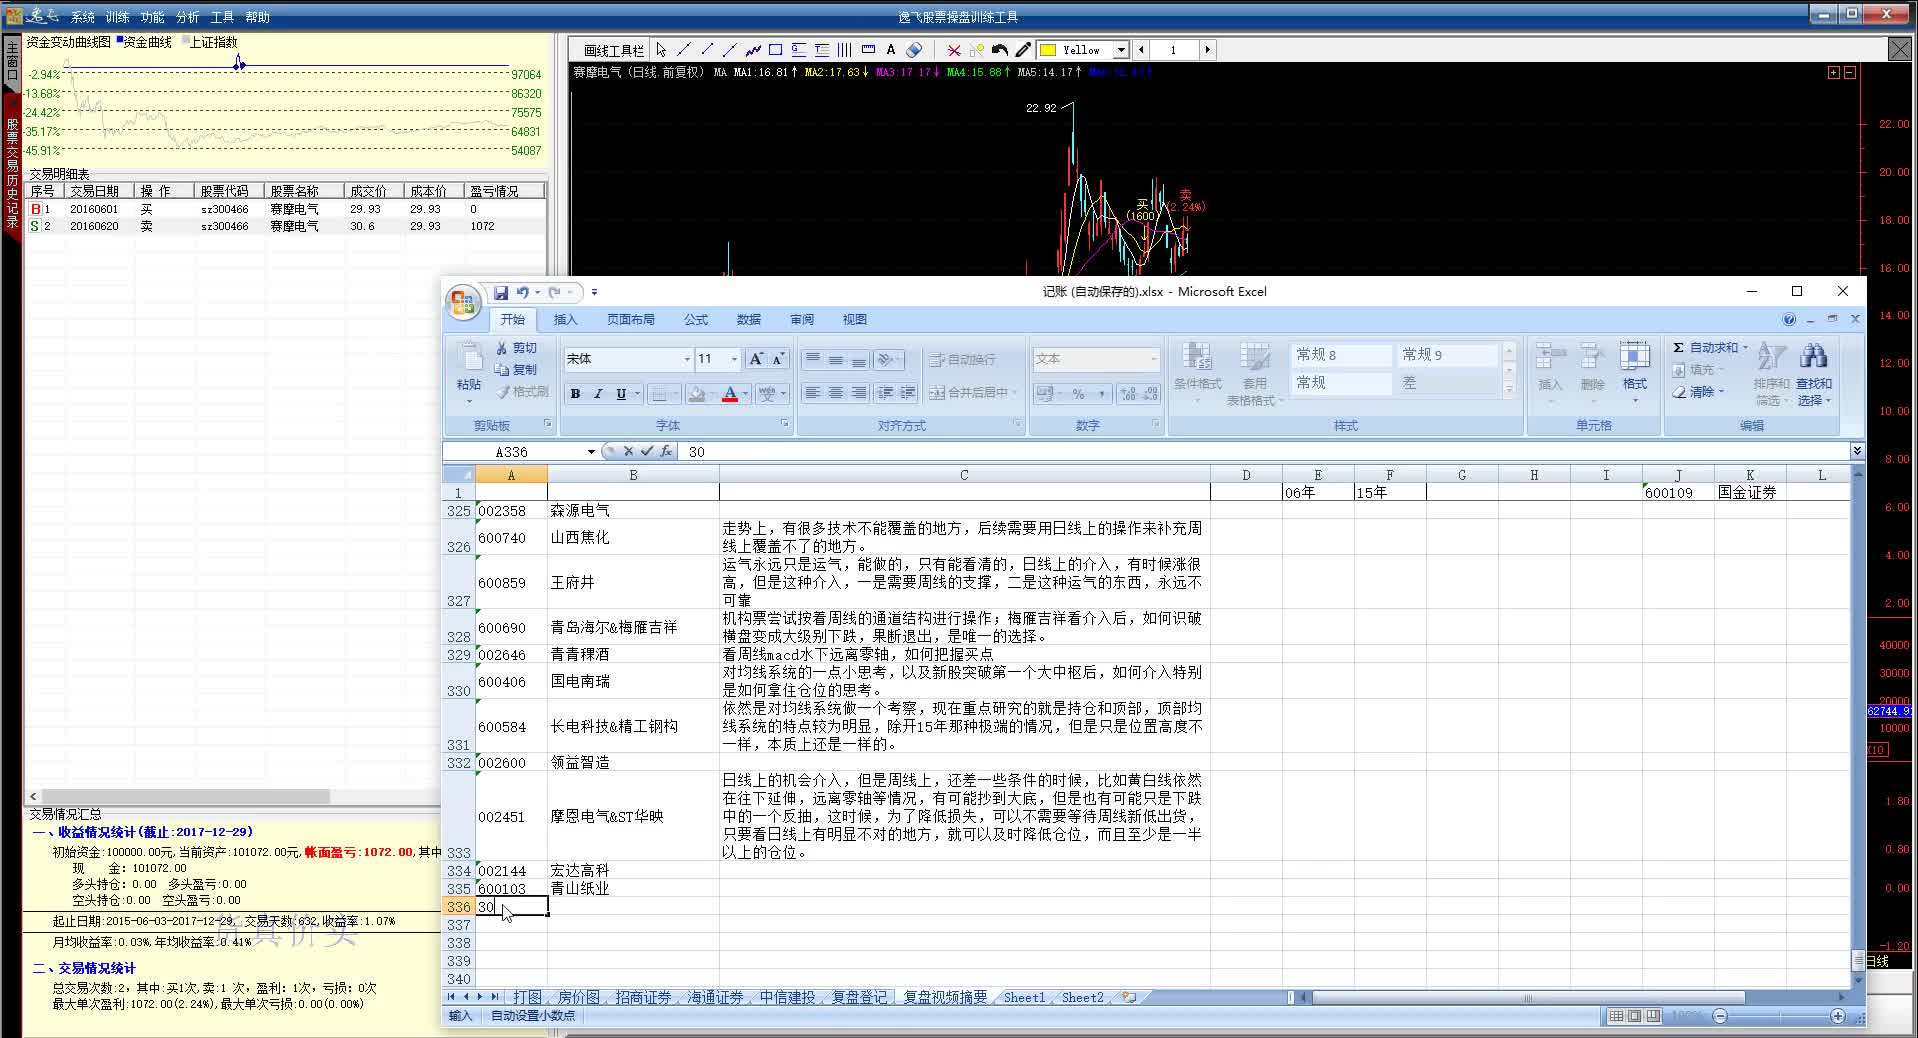Click the shrink font size icon

pyautogui.click(x=779, y=359)
